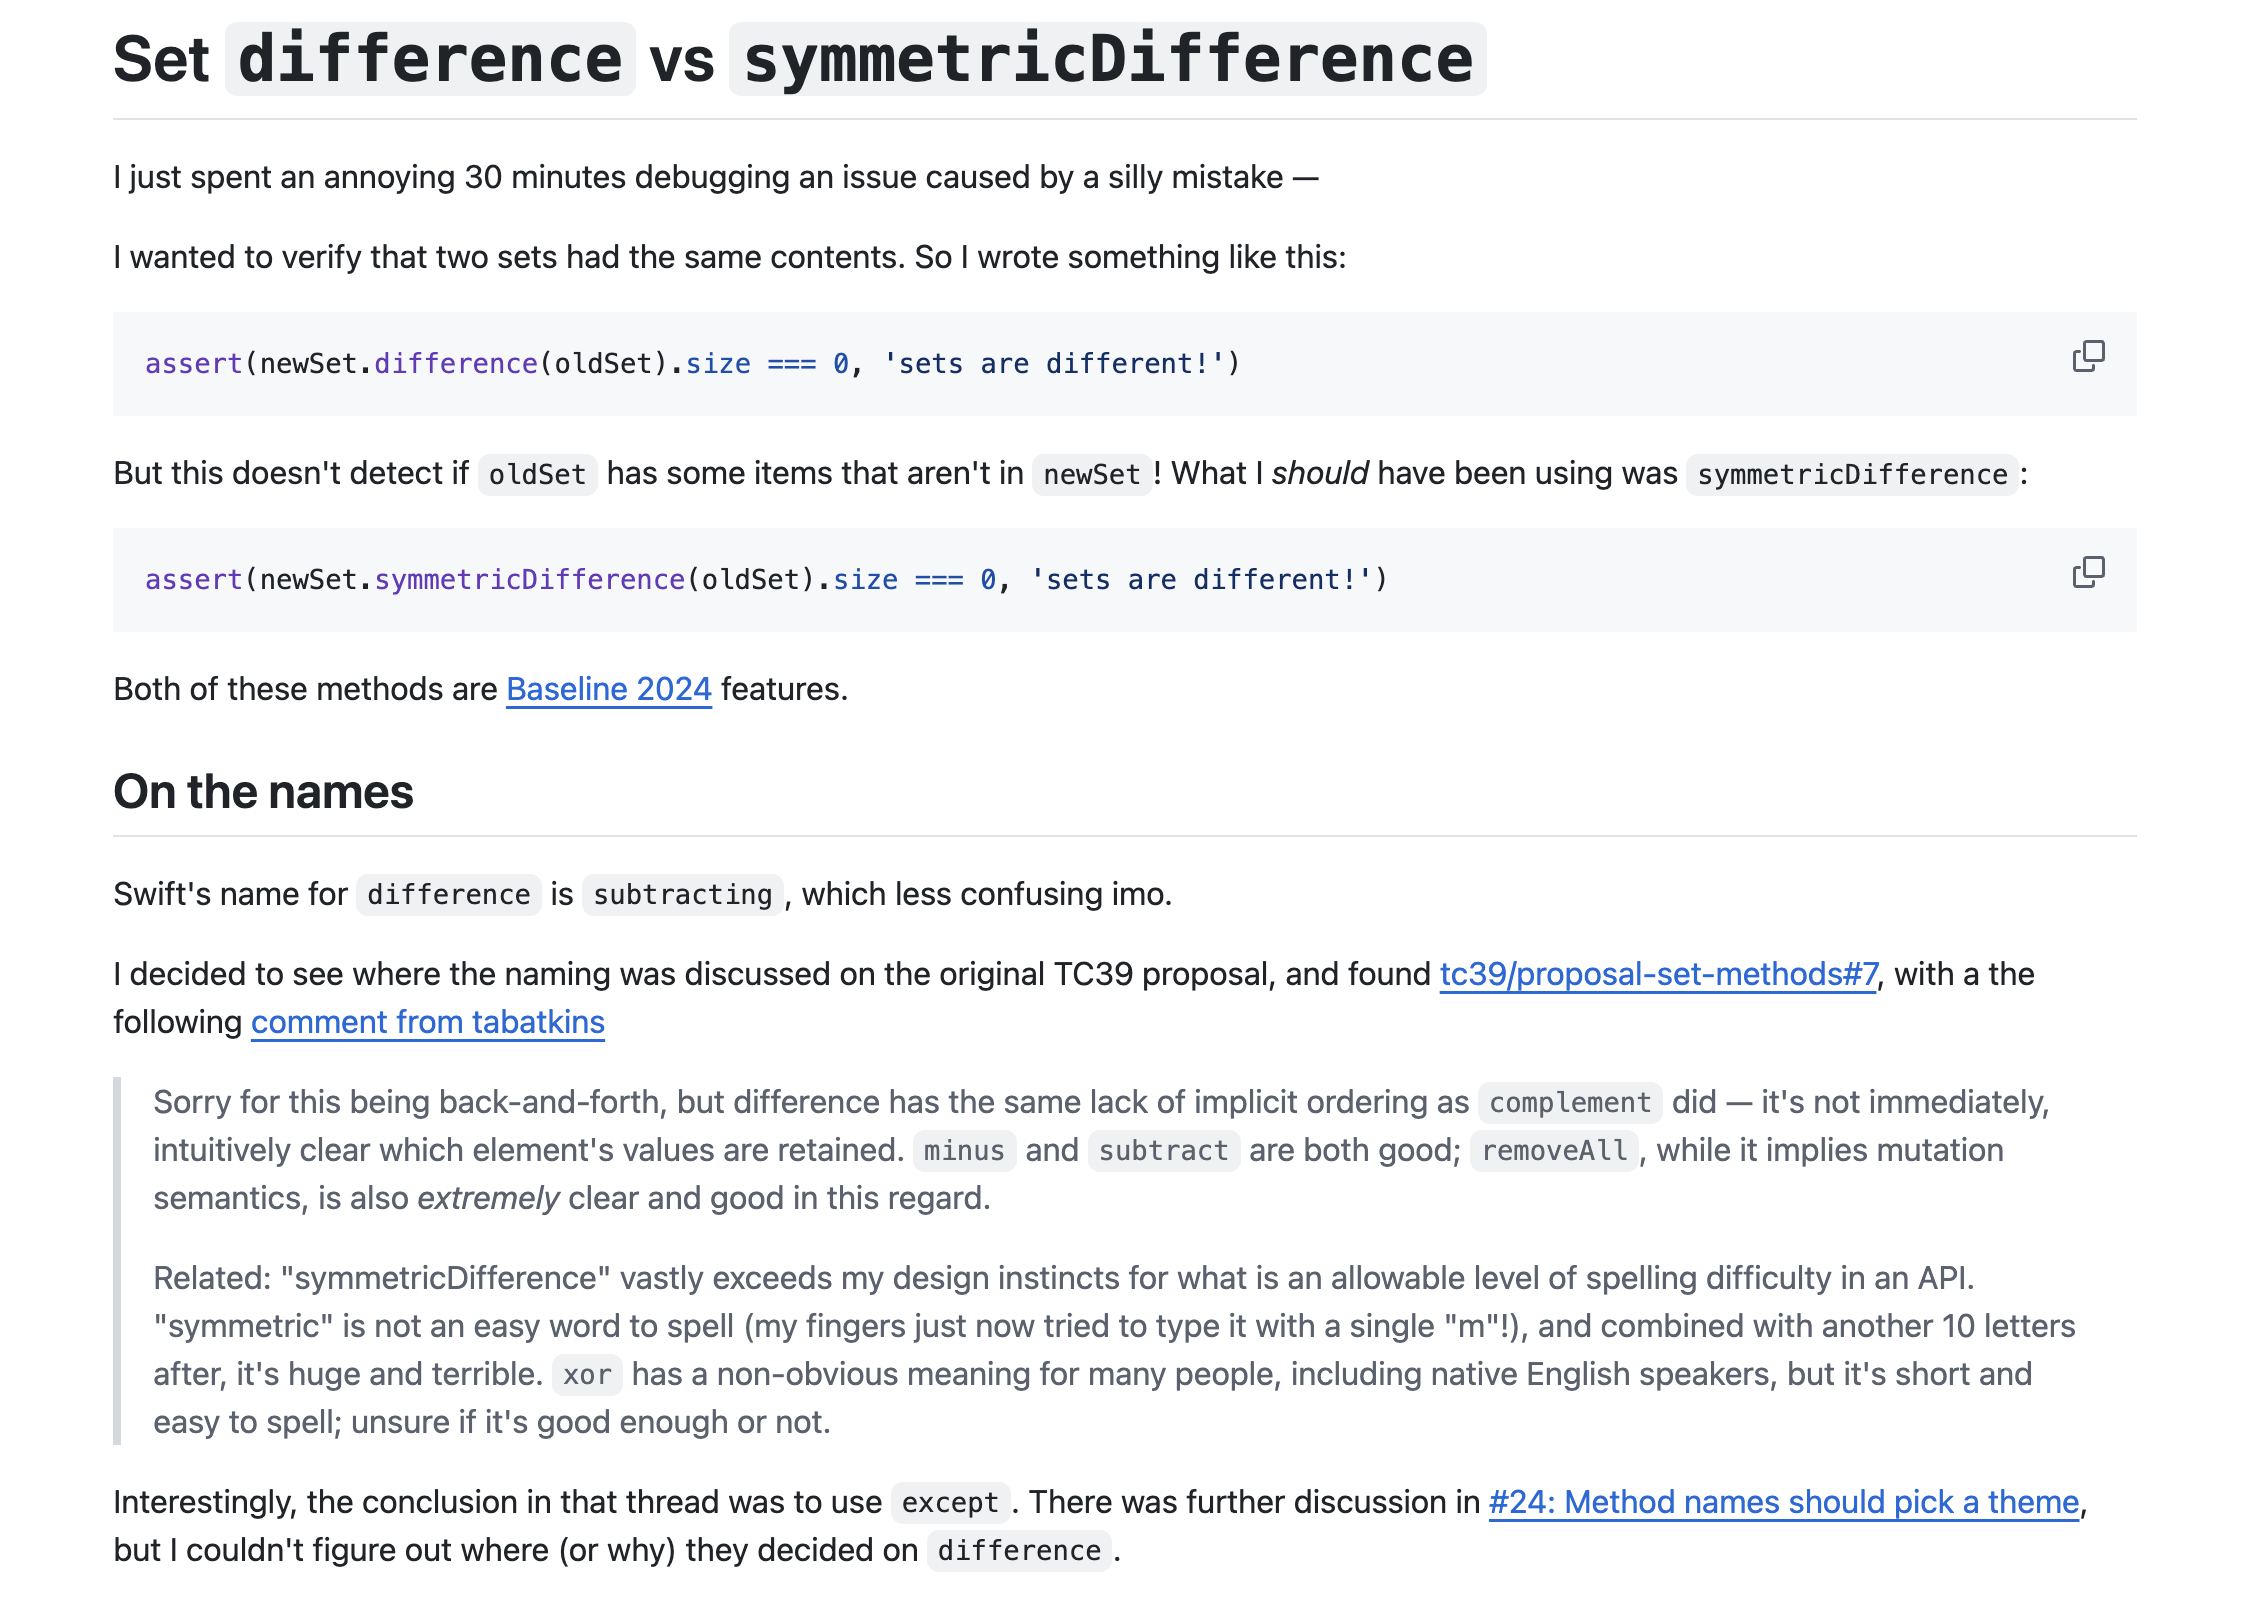Click the second assert code block
This screenshot has width=2262, height=1606.
pos(765,580)
